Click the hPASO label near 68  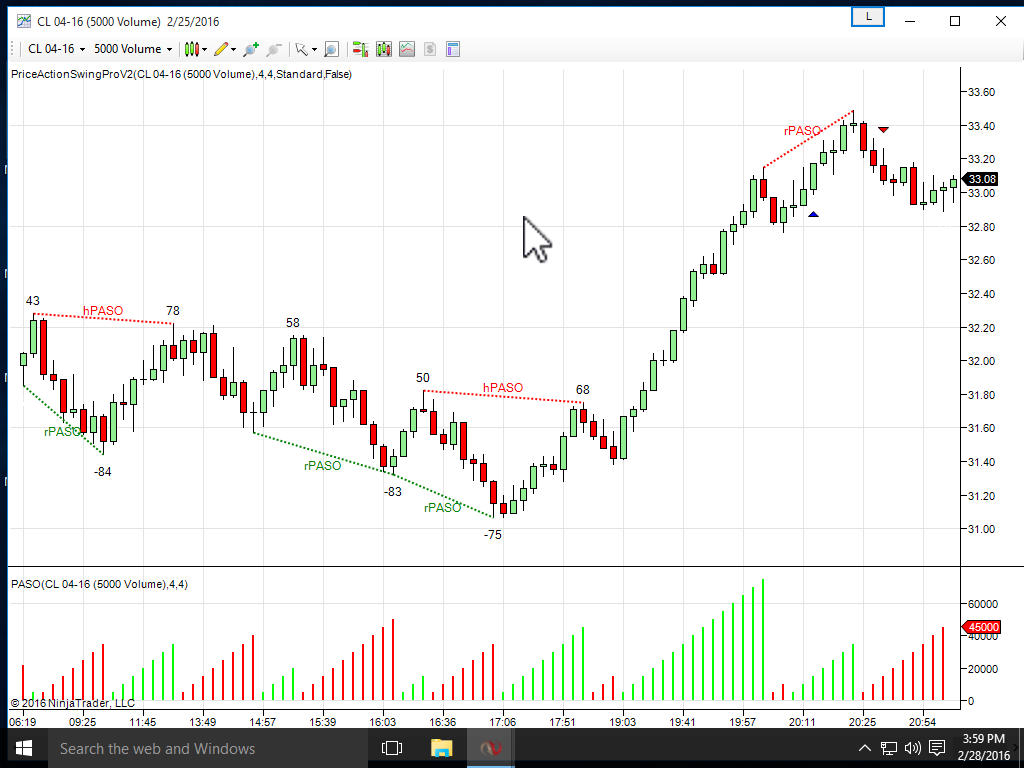click(503, 388)
